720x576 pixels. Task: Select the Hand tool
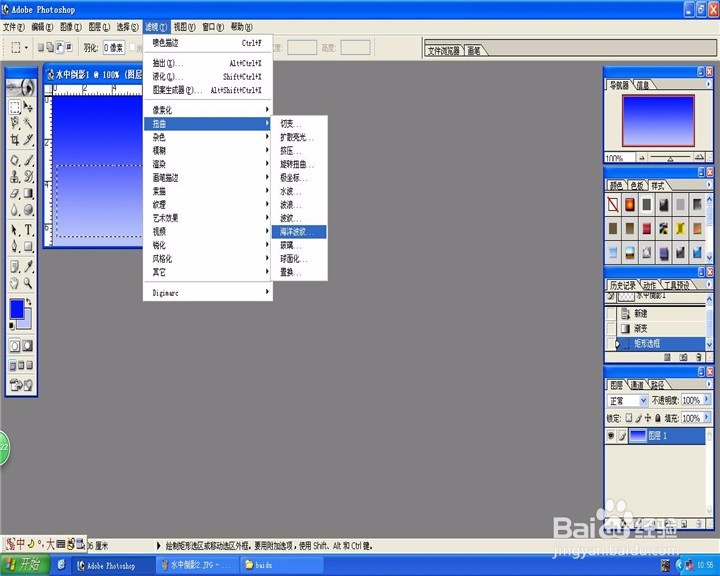tap(15, 283)
